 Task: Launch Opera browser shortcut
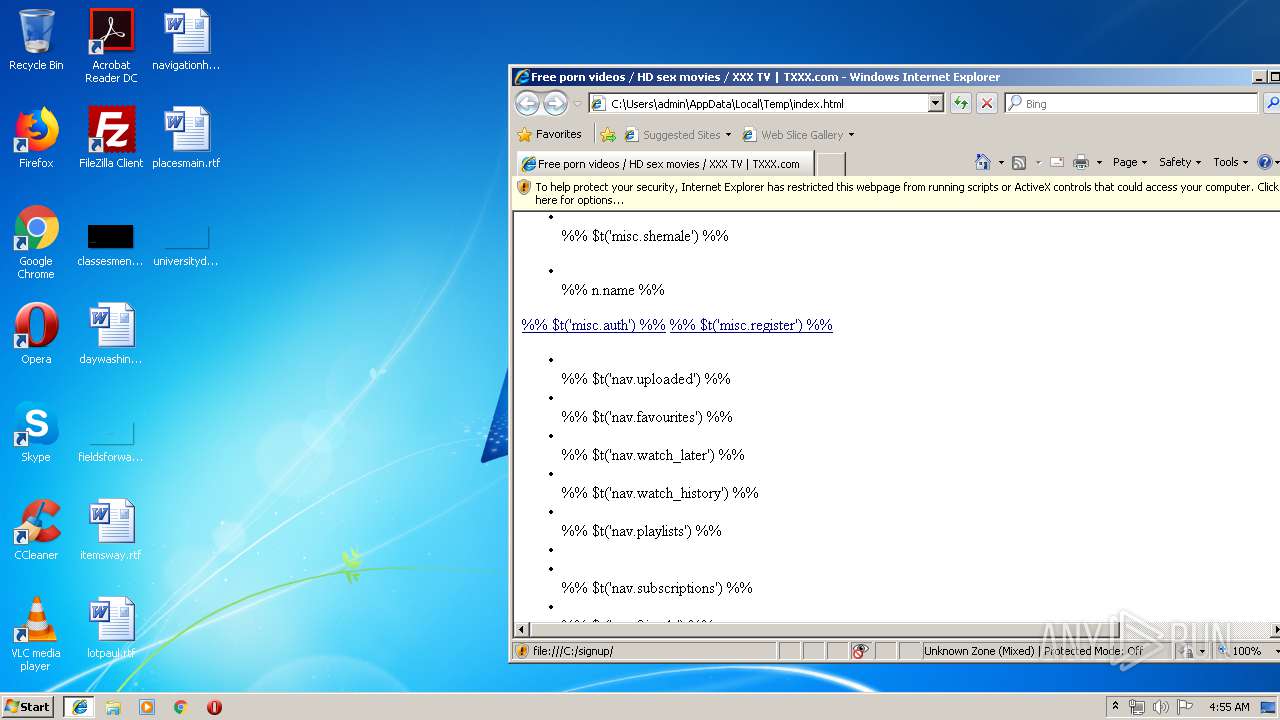pos(36,334)
